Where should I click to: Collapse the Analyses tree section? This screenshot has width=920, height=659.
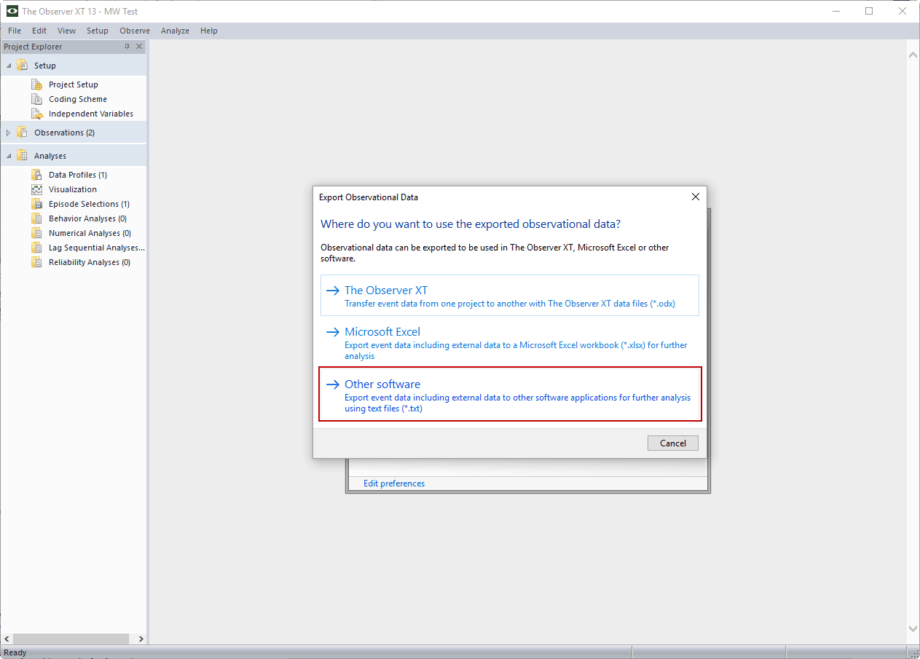pos(9,156)
